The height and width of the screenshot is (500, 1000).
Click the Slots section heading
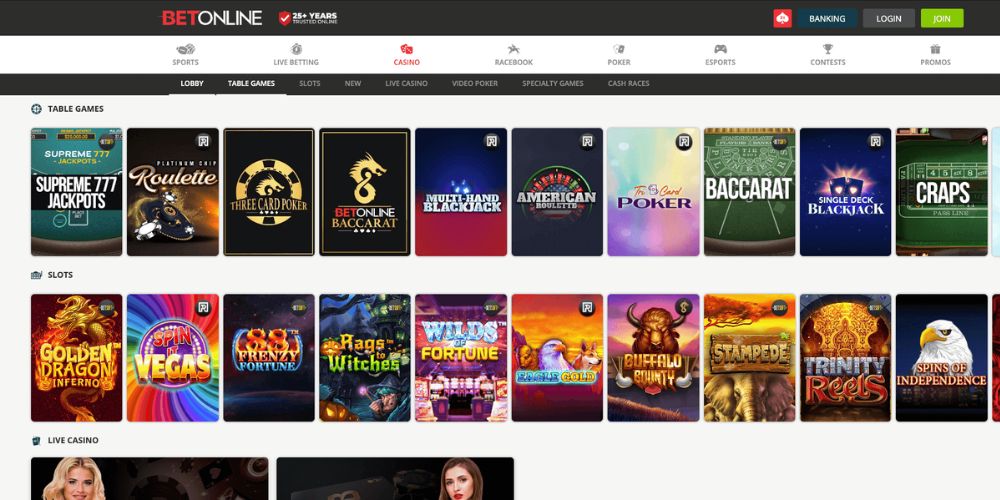[x=60, y=275]
